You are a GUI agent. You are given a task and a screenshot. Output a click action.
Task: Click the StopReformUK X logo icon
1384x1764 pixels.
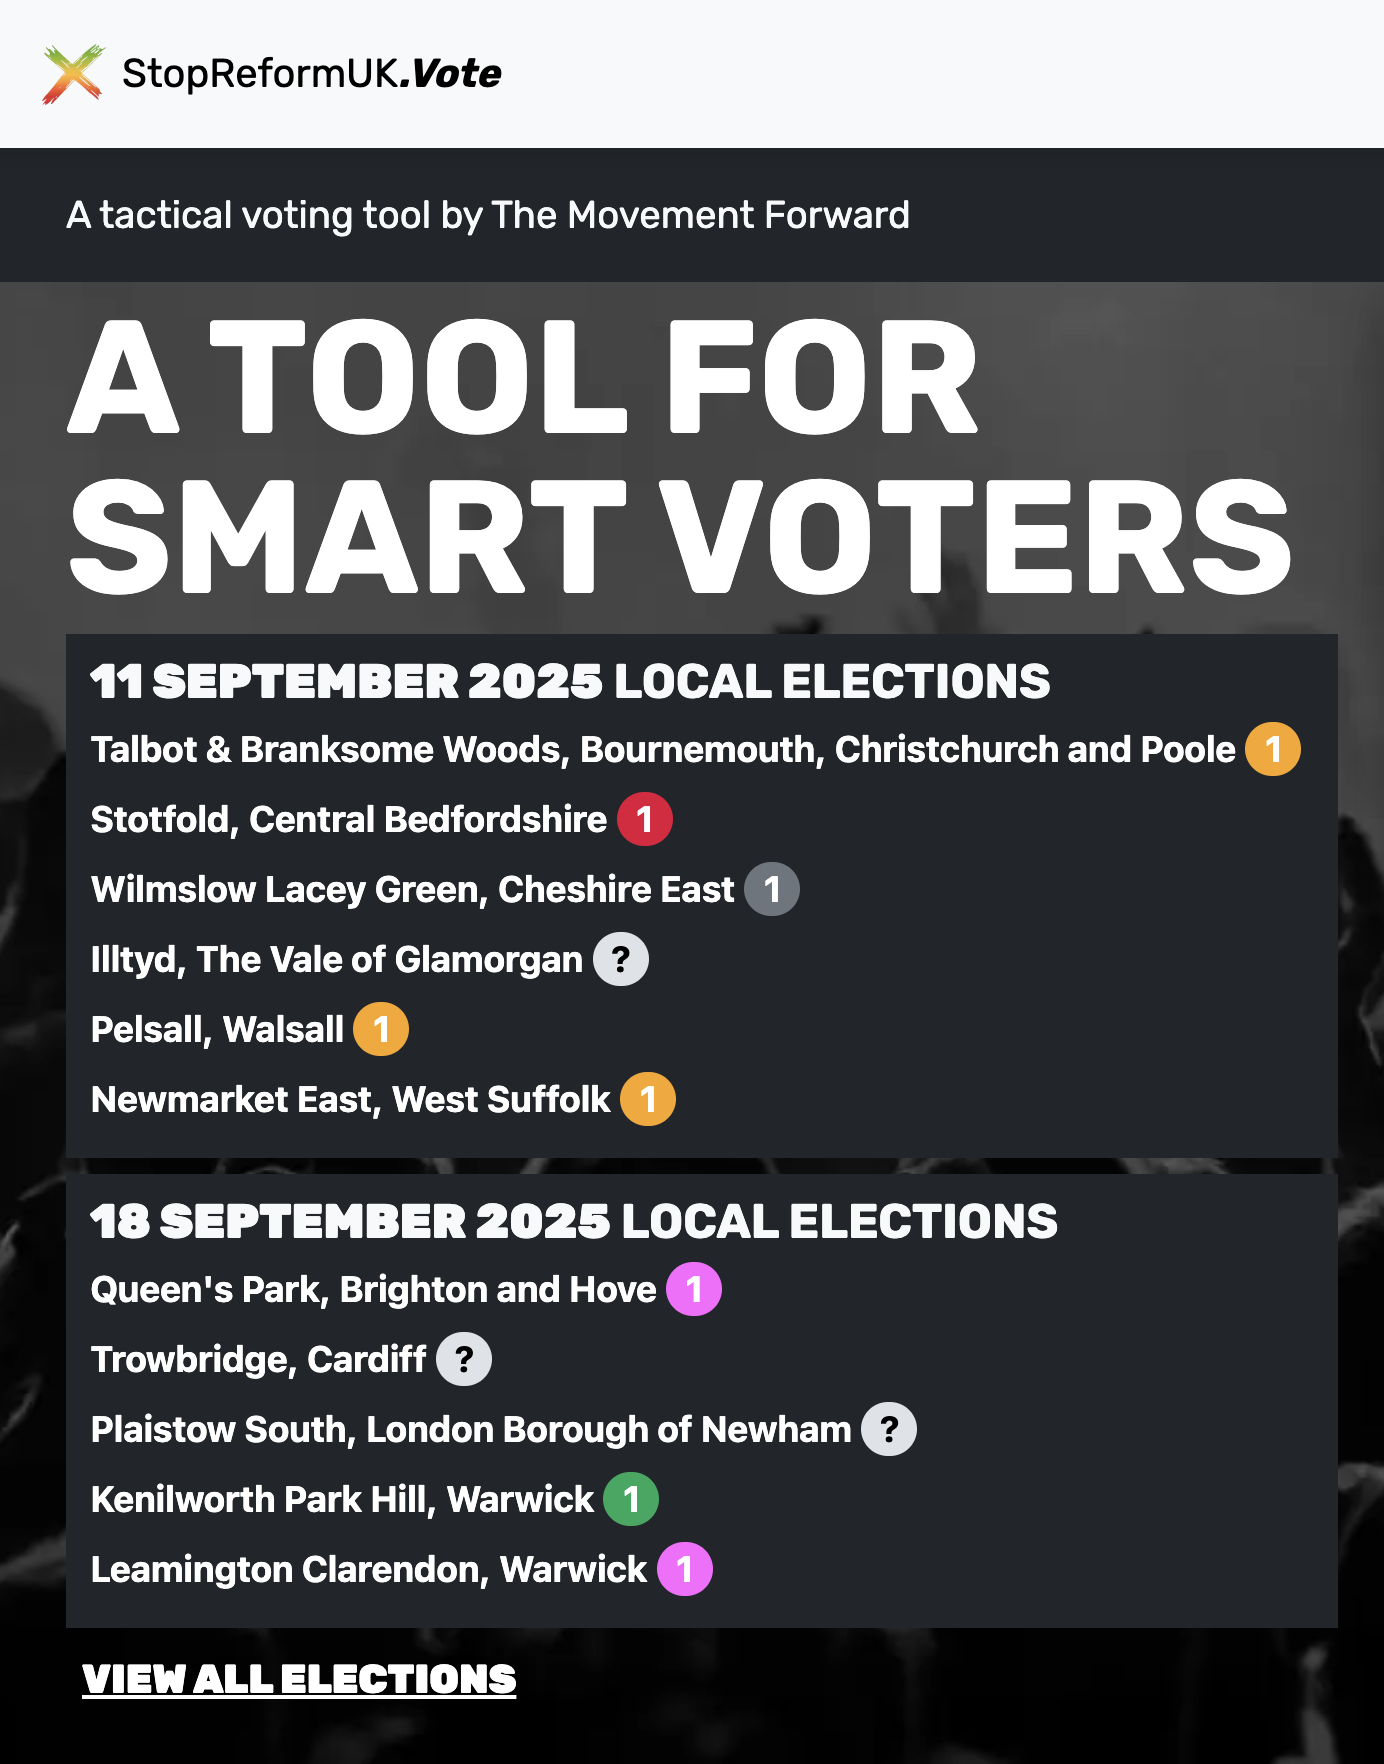pyautogui.click(x=73, y=74)
